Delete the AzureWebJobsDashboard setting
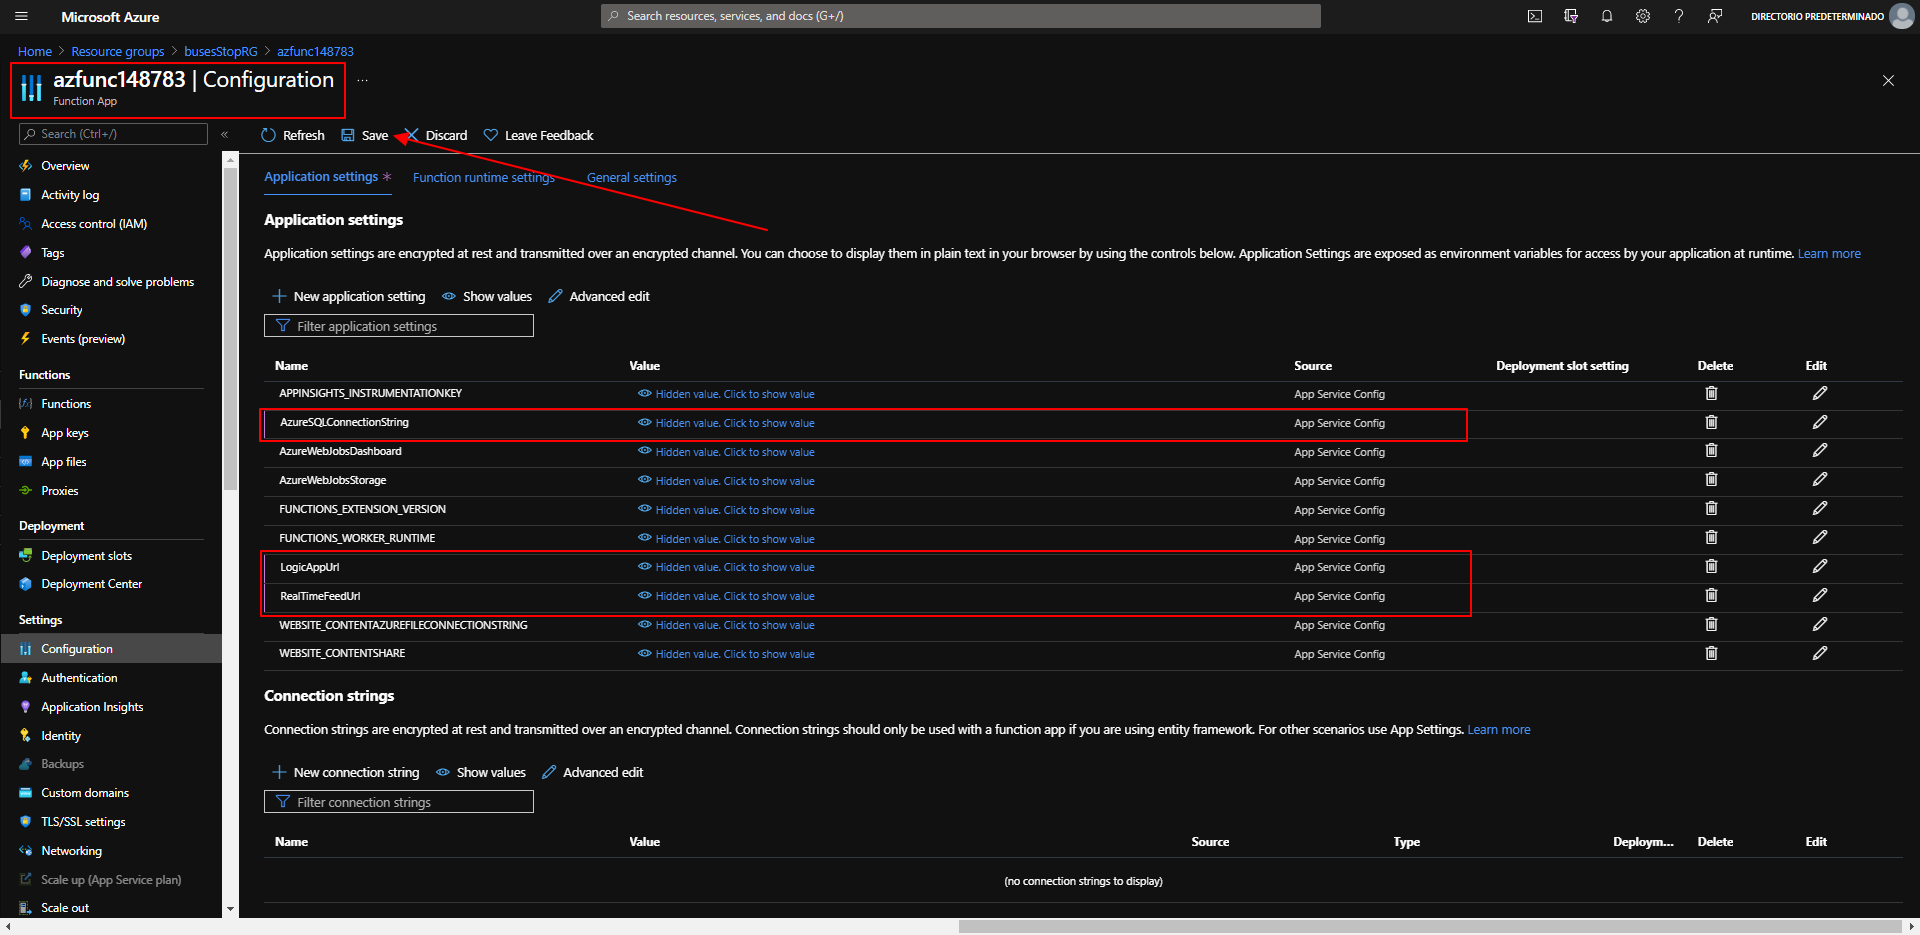The image size is (1920, 935). click(x=1711, y=451)
